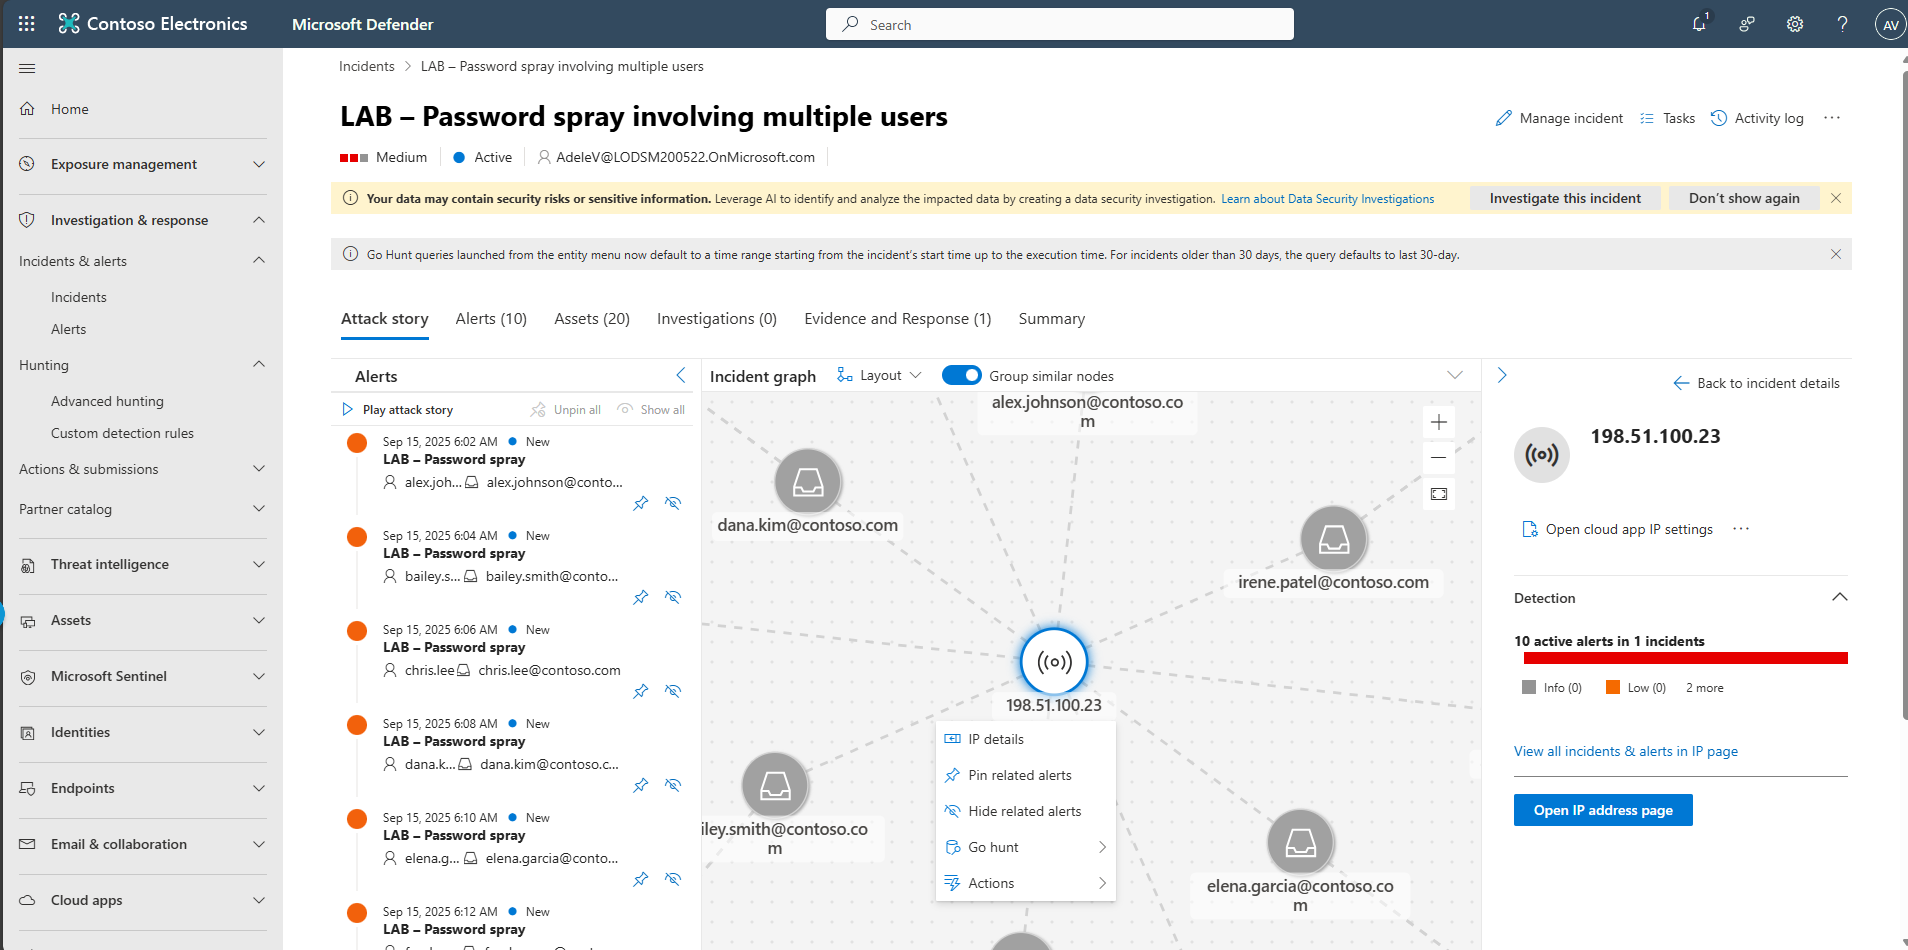The width and height of the screenshot is (1908, 950).
Task: Open Manage incident
Action: pyautogui.click(x=1559, y=118)
